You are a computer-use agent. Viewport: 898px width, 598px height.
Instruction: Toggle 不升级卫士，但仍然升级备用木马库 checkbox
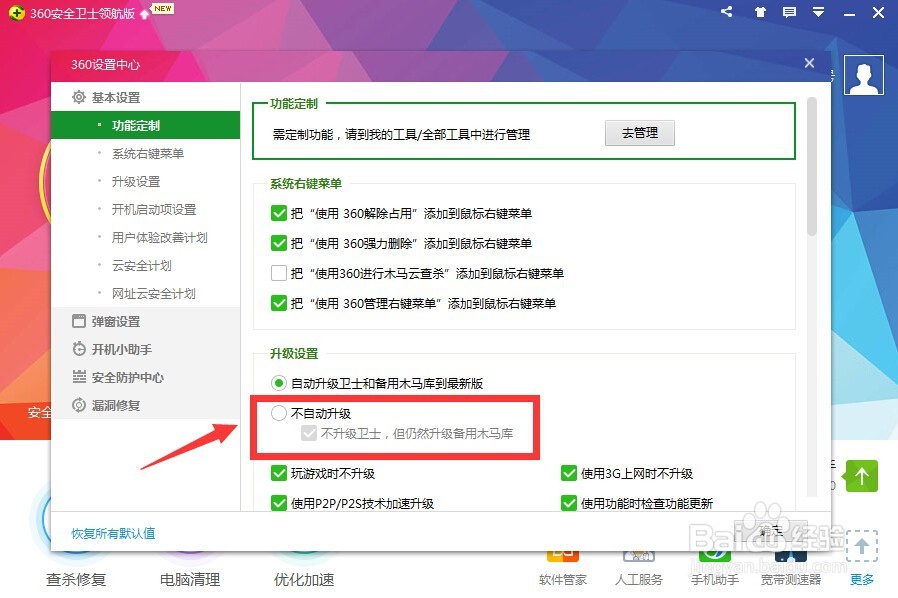[309, 433]
